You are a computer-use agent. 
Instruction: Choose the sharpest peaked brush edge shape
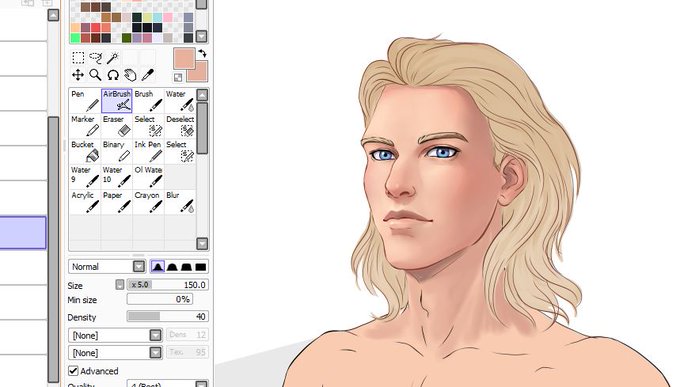coord(157,266)
